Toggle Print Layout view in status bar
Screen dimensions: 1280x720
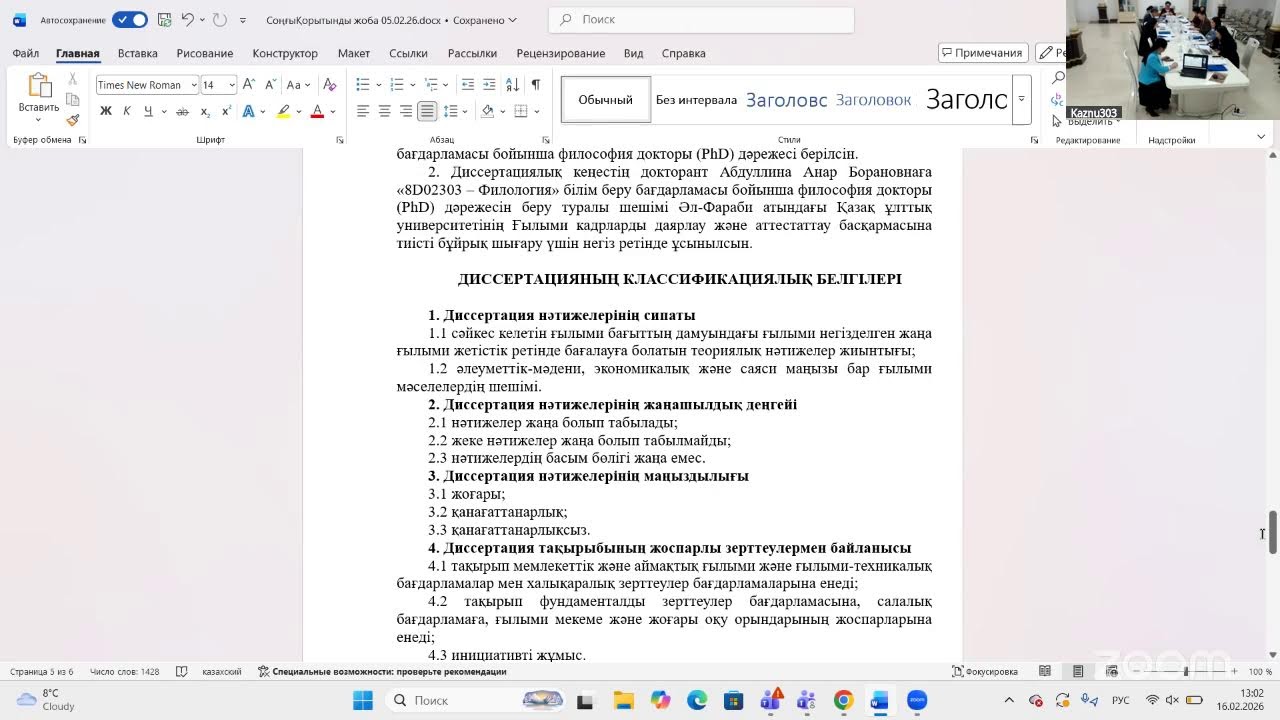pyautogui.click(x=1078, y=672)
